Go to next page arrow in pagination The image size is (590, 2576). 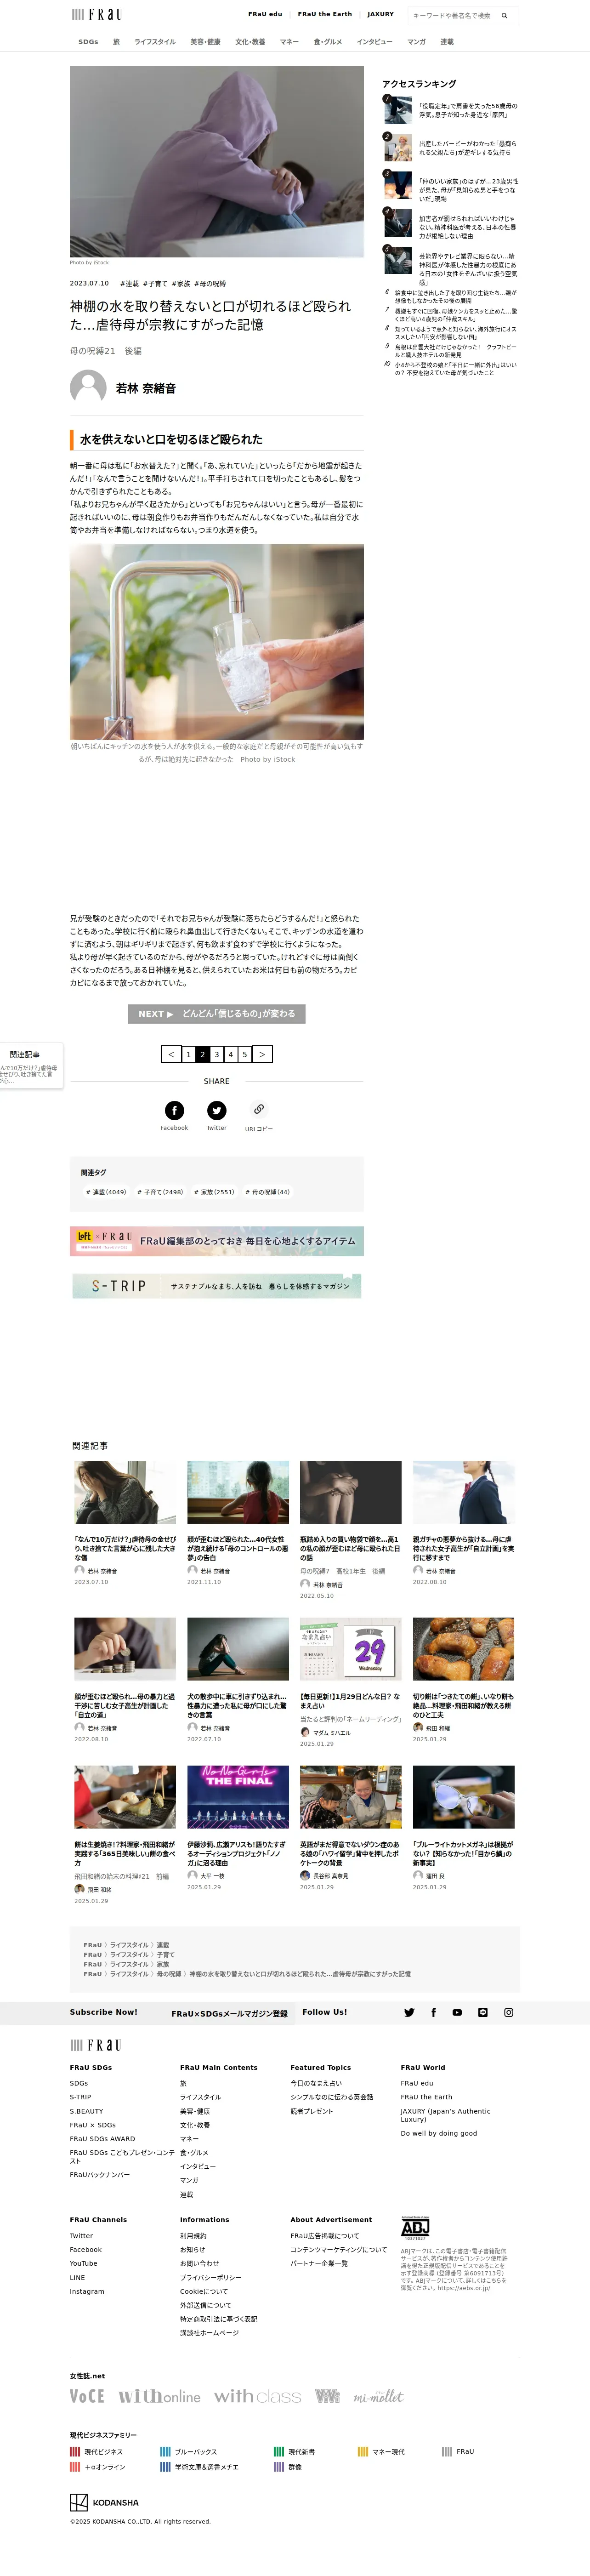(x=262, y=1054)
